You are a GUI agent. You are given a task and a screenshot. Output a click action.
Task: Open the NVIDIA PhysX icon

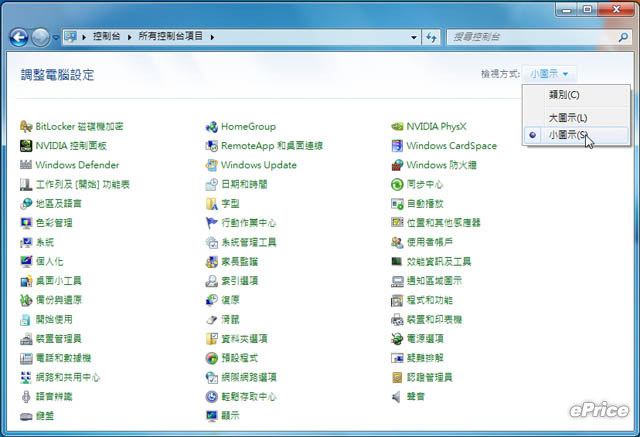(x=397, y=126)
